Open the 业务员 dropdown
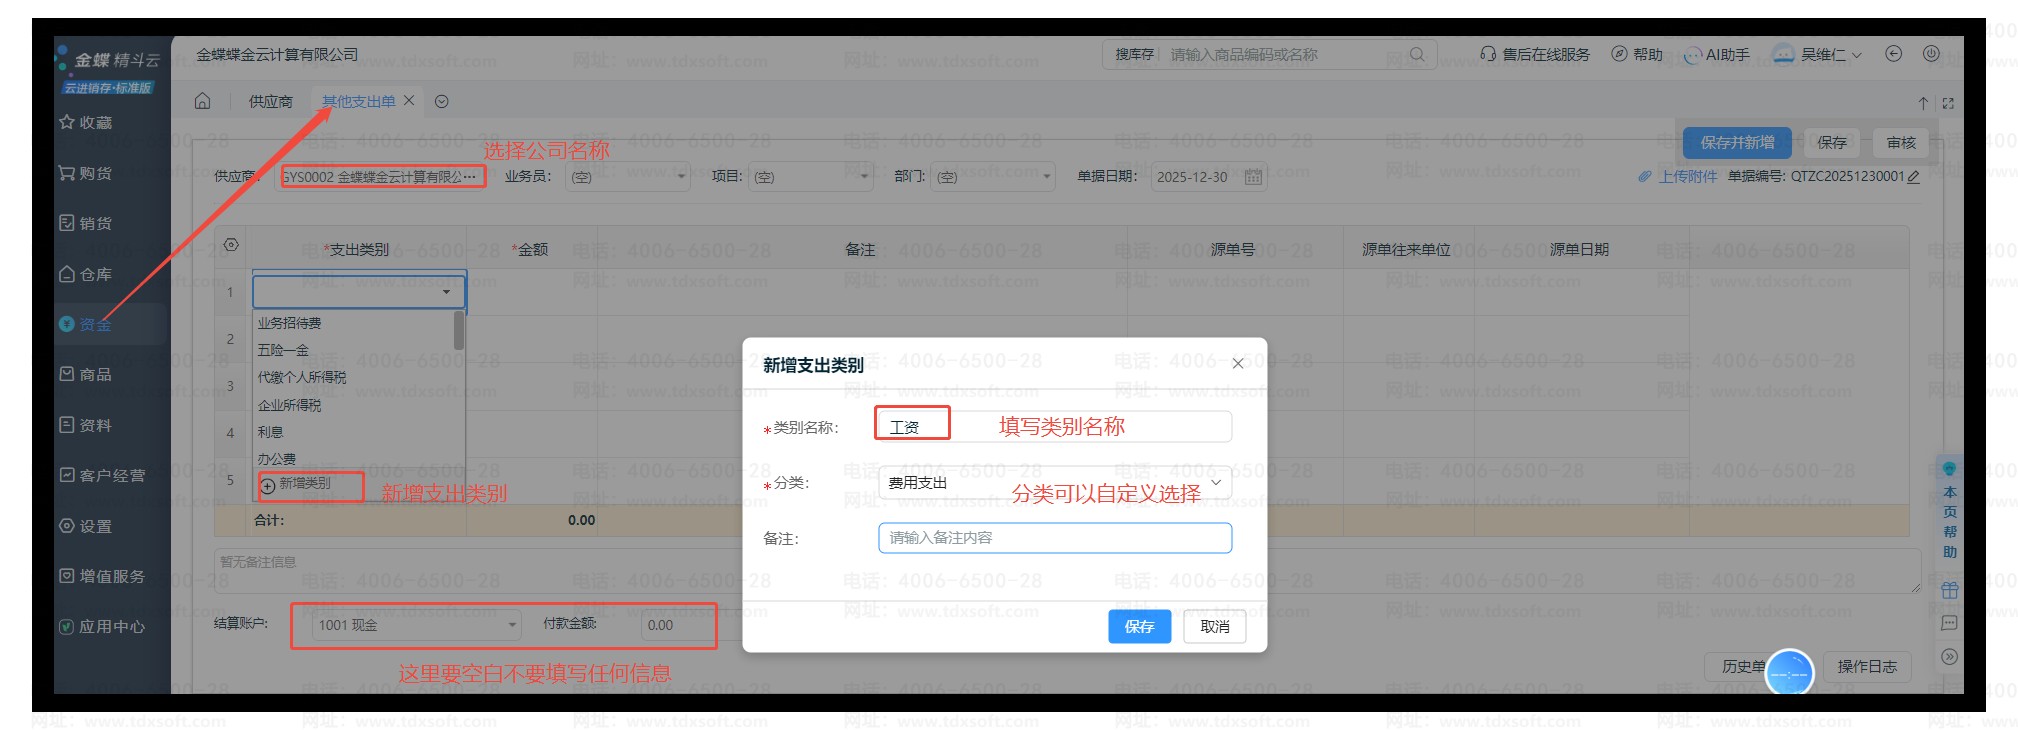 click(x=681, y=177)
